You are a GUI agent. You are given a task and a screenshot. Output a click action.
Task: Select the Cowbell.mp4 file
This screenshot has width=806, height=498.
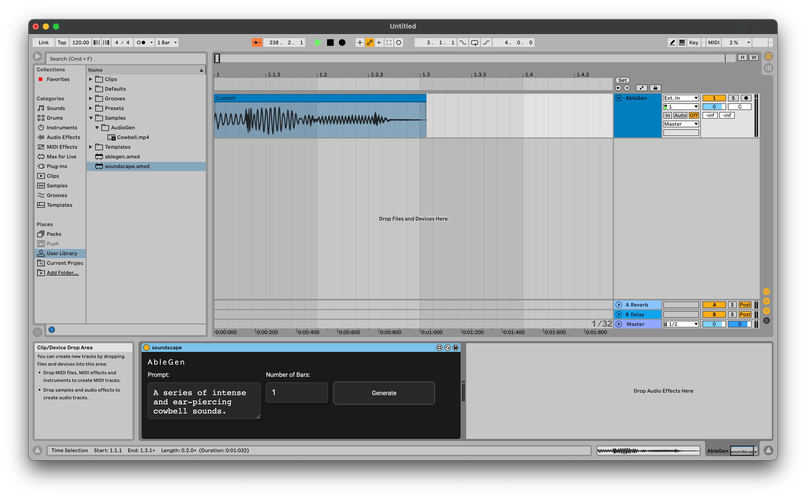133,137
